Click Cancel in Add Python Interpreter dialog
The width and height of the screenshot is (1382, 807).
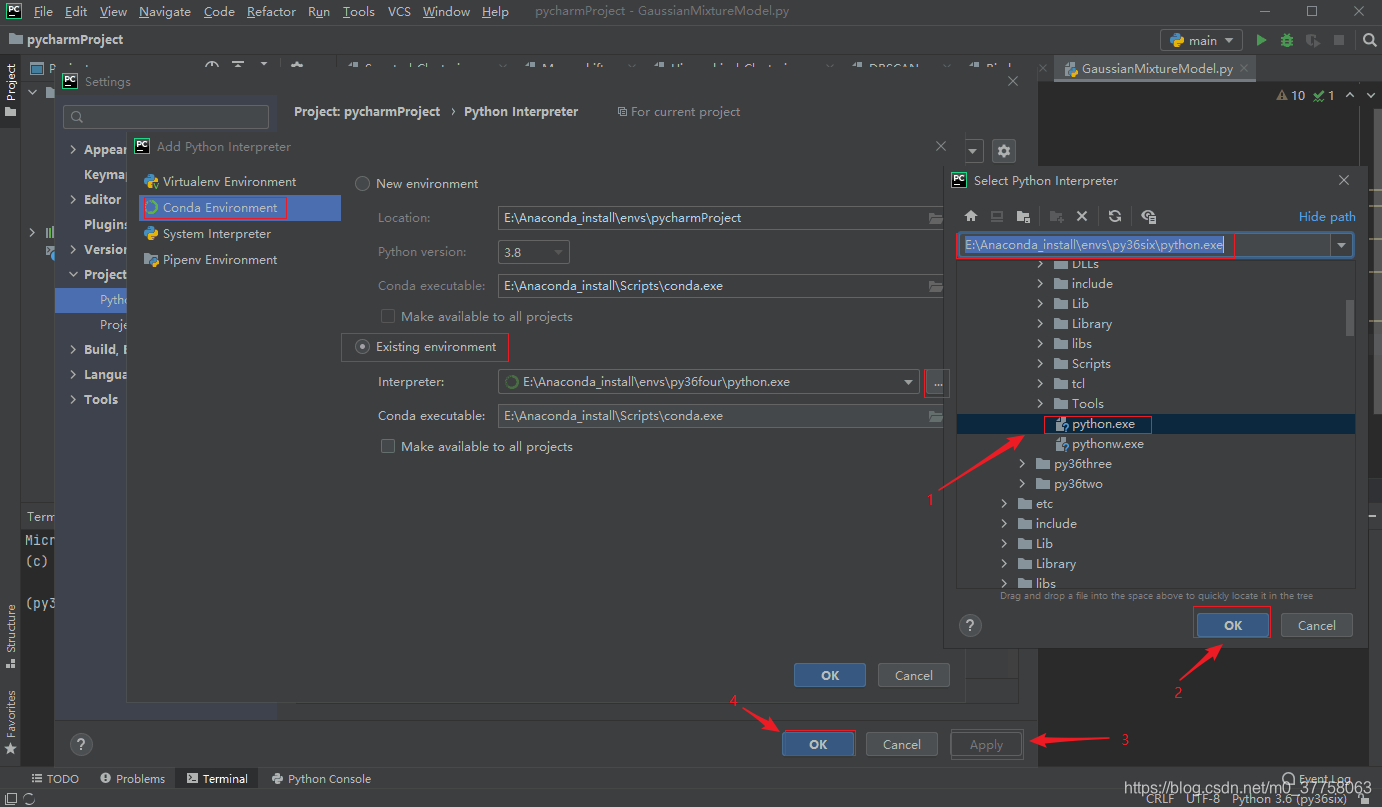[x=914, y=676]
